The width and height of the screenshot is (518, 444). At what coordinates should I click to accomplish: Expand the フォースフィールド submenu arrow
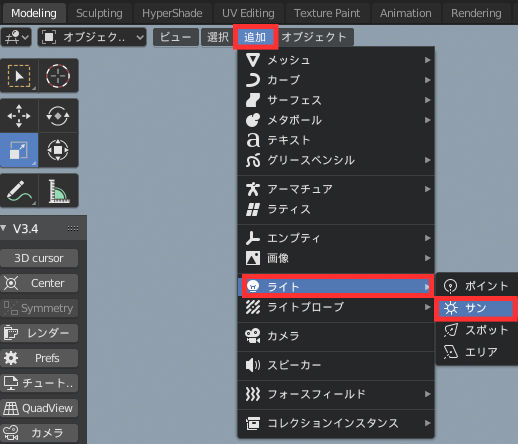point(427,395)
